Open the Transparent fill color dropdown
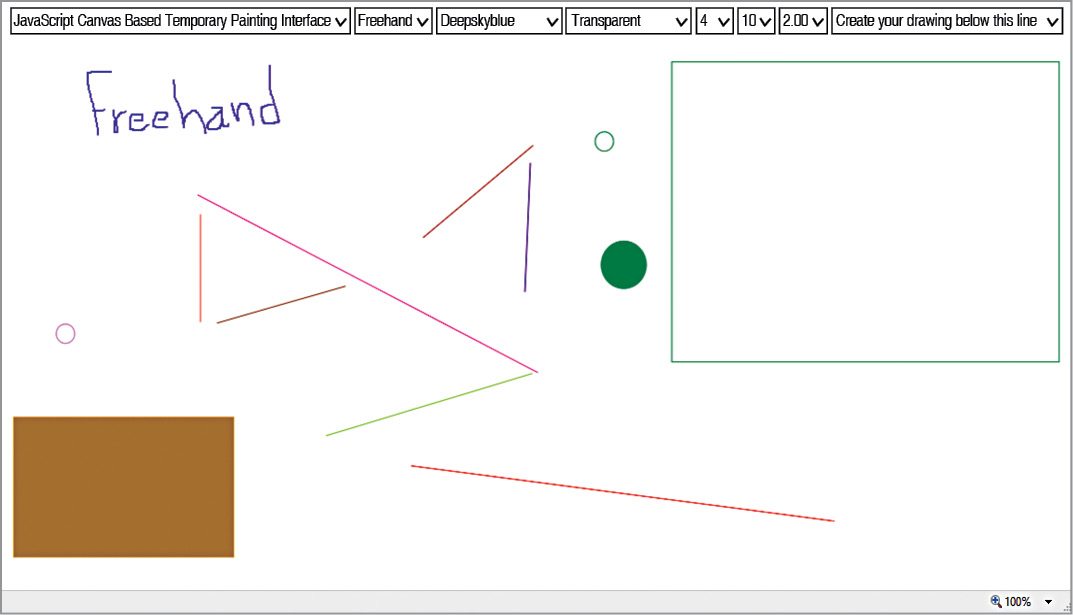Screen dimensions: 1073x615 [x=628, y=21]
